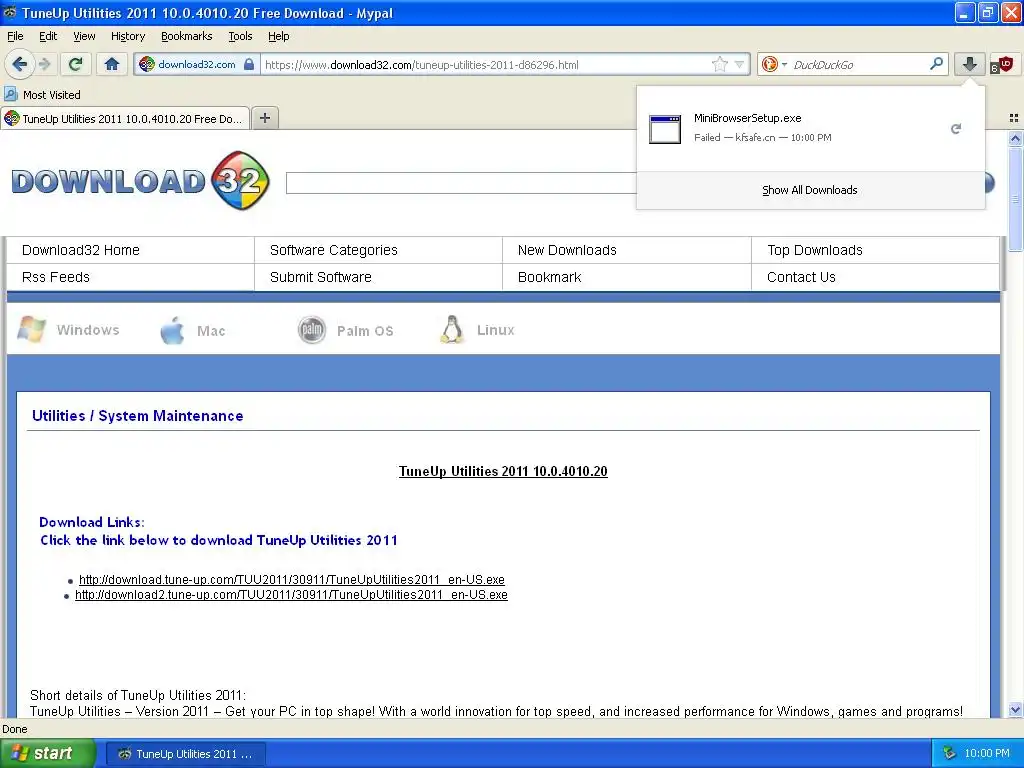
Task: Open the Most Visited bookmarks folder
Action: 42,95
